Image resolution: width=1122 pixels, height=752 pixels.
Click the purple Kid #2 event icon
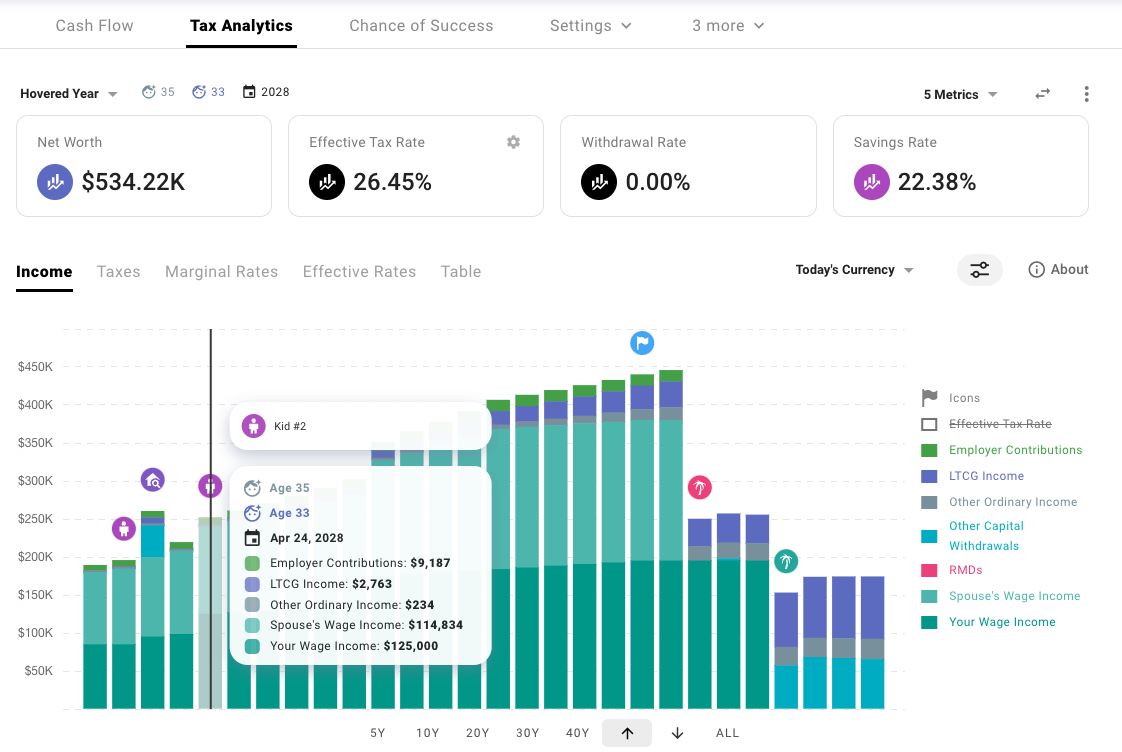tap(210, 486)
